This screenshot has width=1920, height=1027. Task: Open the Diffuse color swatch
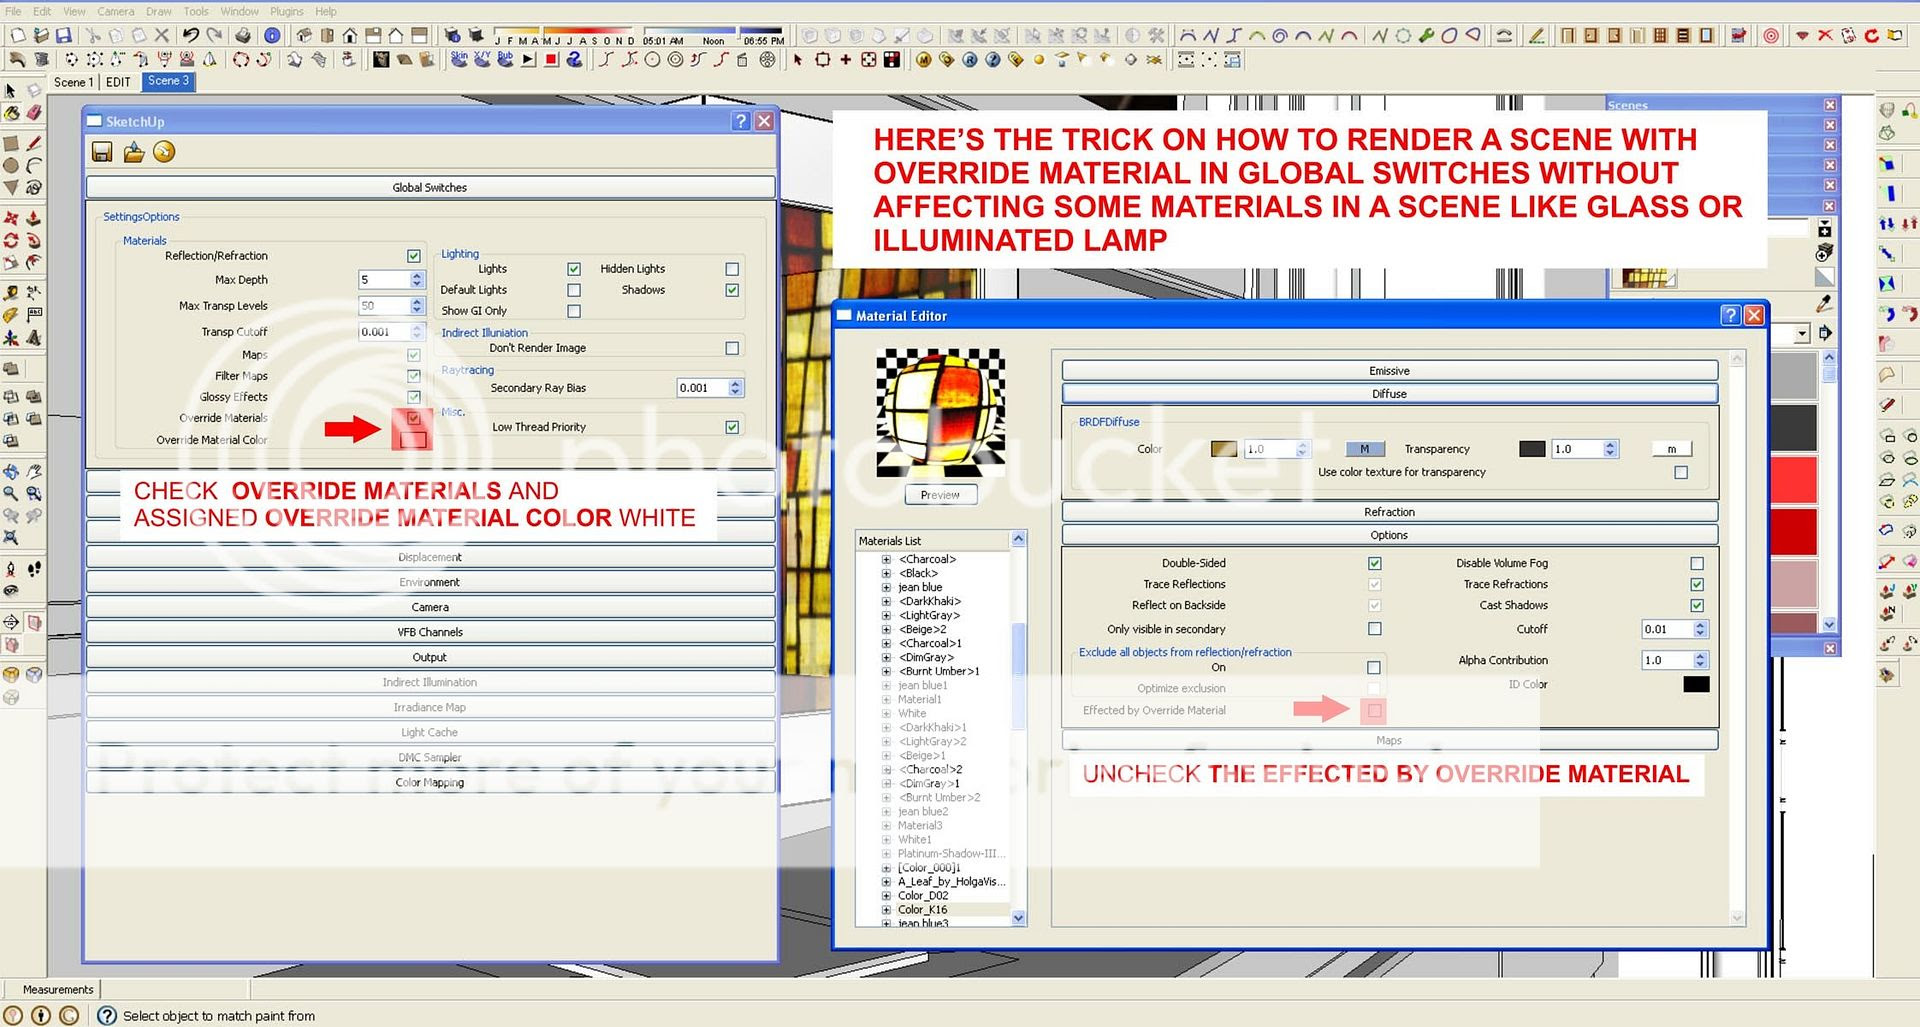click(1224, 449)
